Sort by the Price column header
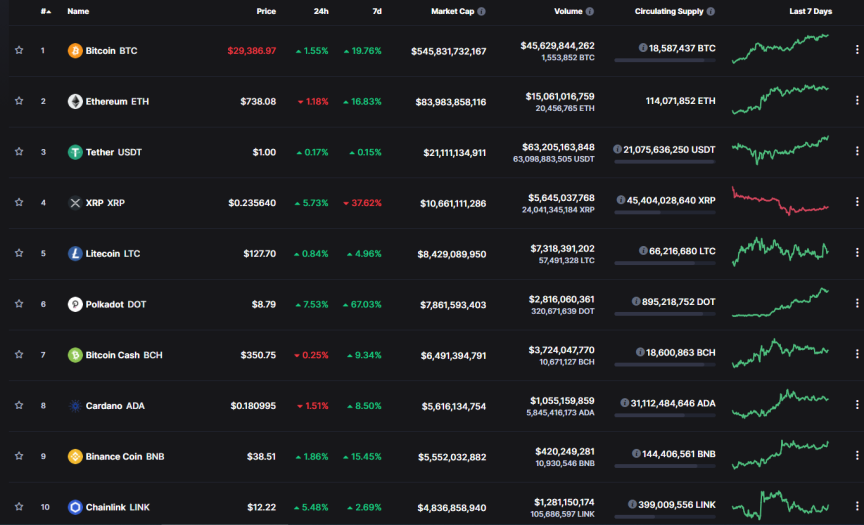864x525 pixels. point(266,11)
